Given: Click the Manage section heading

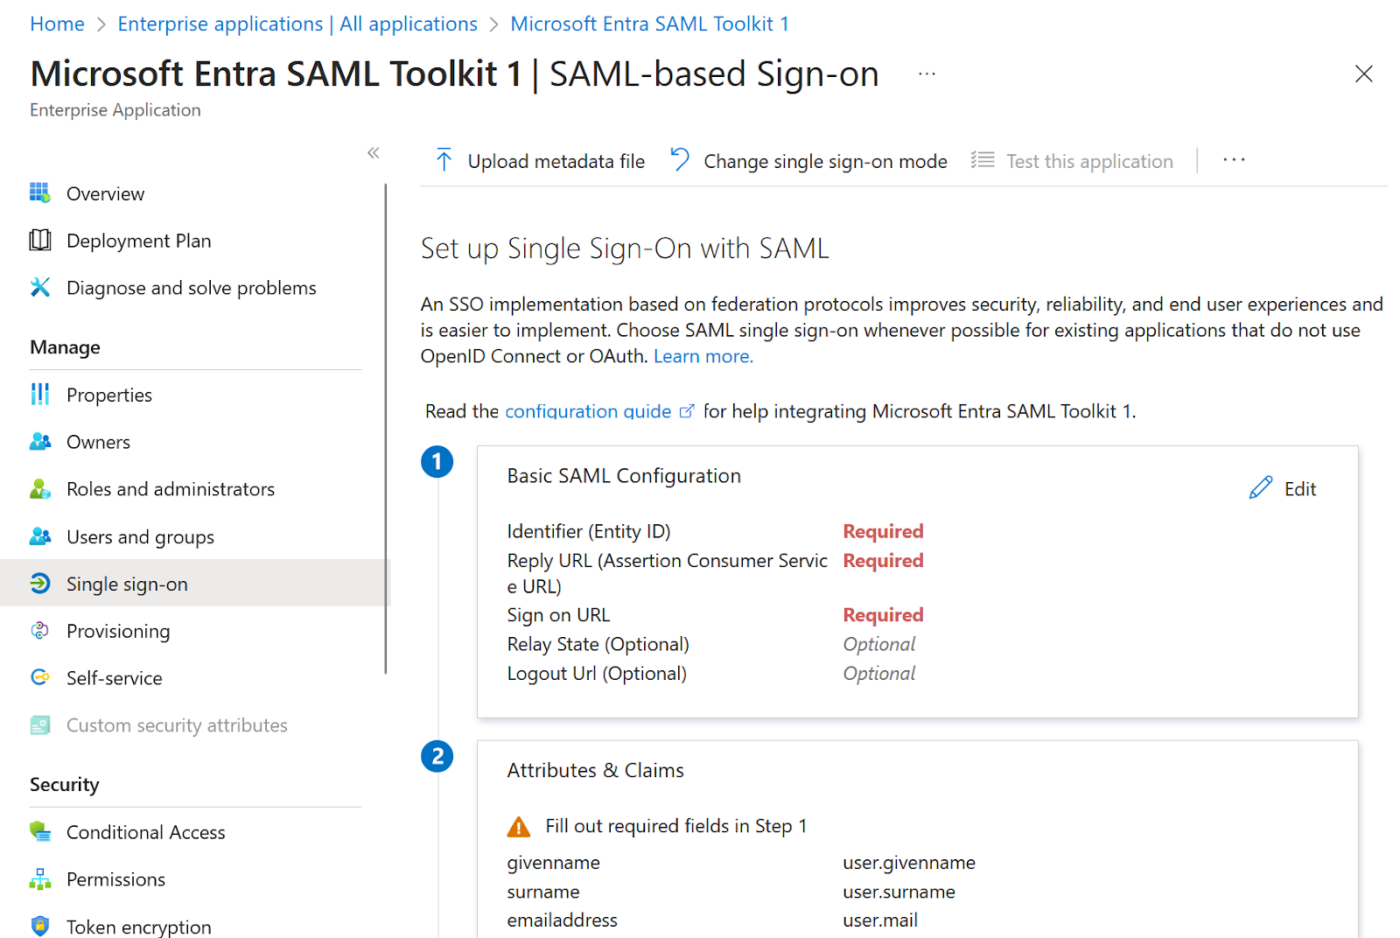Looking at the screenshot, I should point(65,347).
